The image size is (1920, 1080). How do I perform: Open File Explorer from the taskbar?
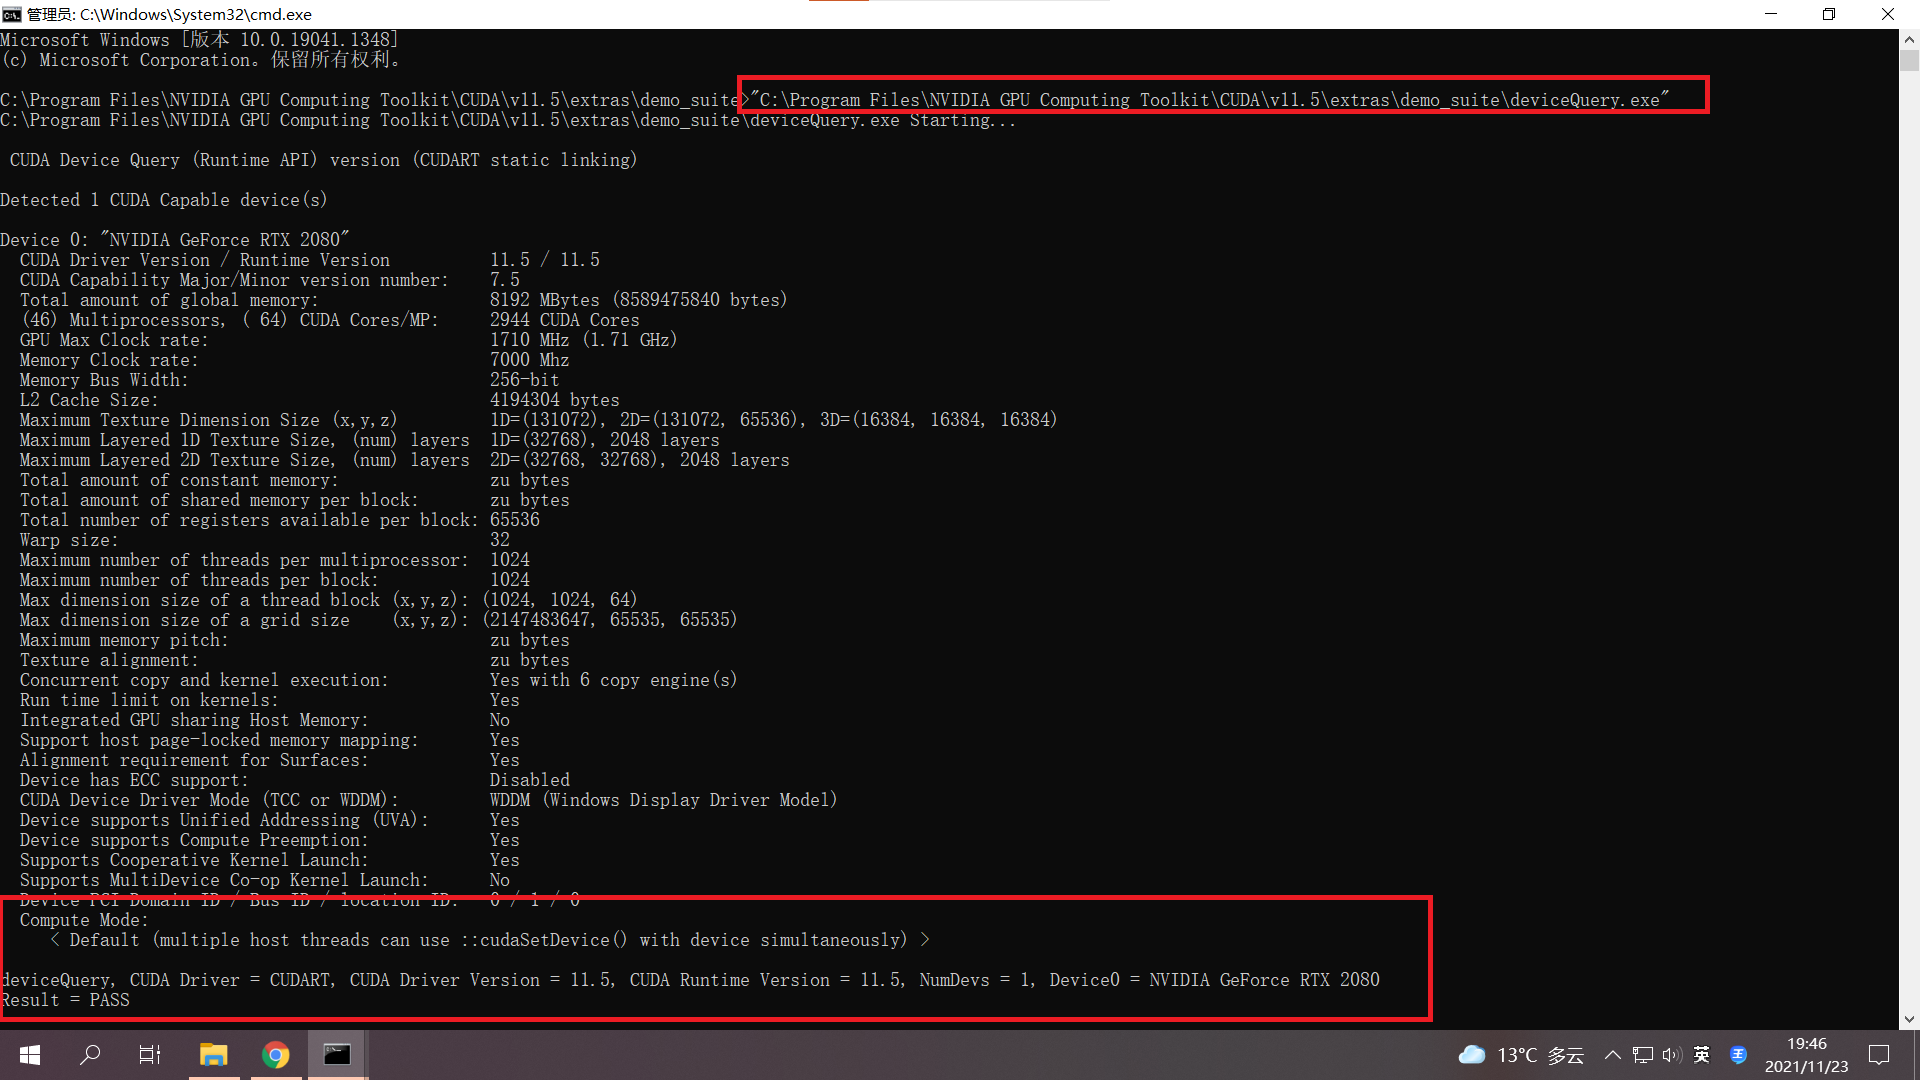[213, 1055]
